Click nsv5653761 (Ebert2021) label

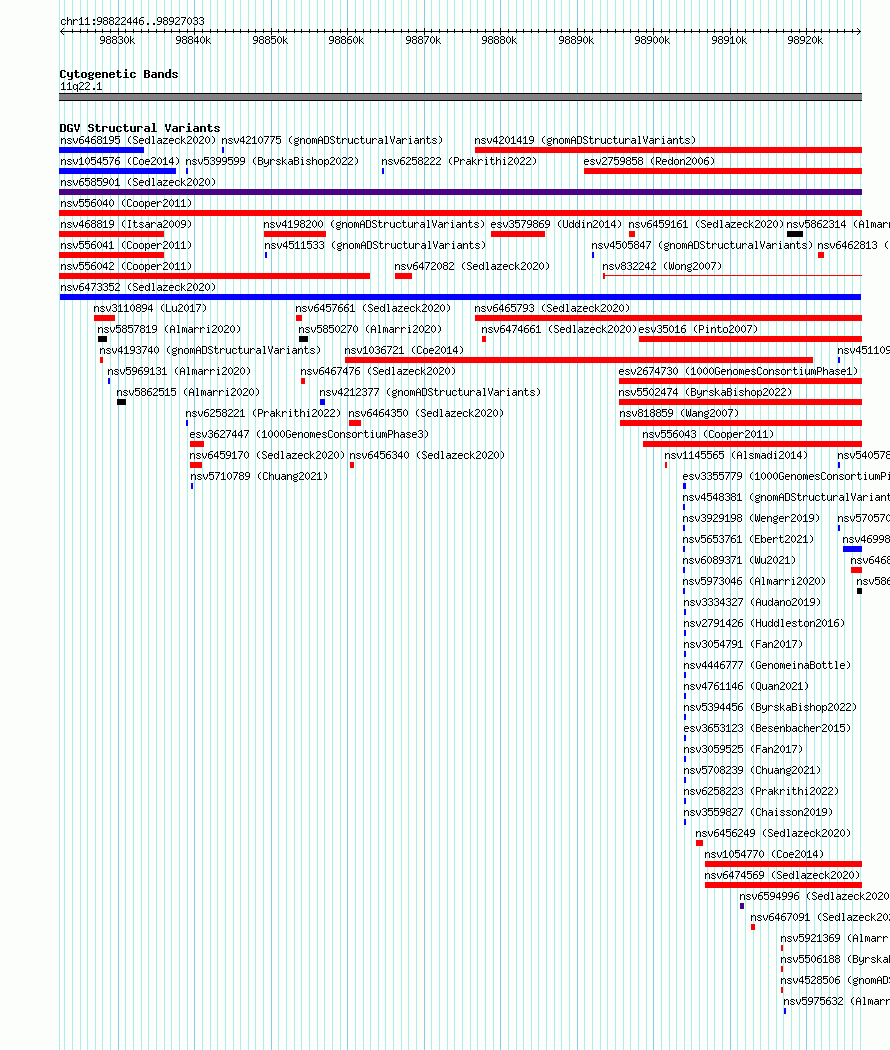click(x=749, y=539)
